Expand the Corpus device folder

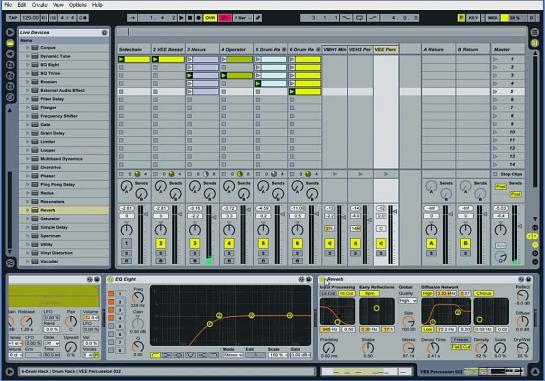click(x=27, y=48)
